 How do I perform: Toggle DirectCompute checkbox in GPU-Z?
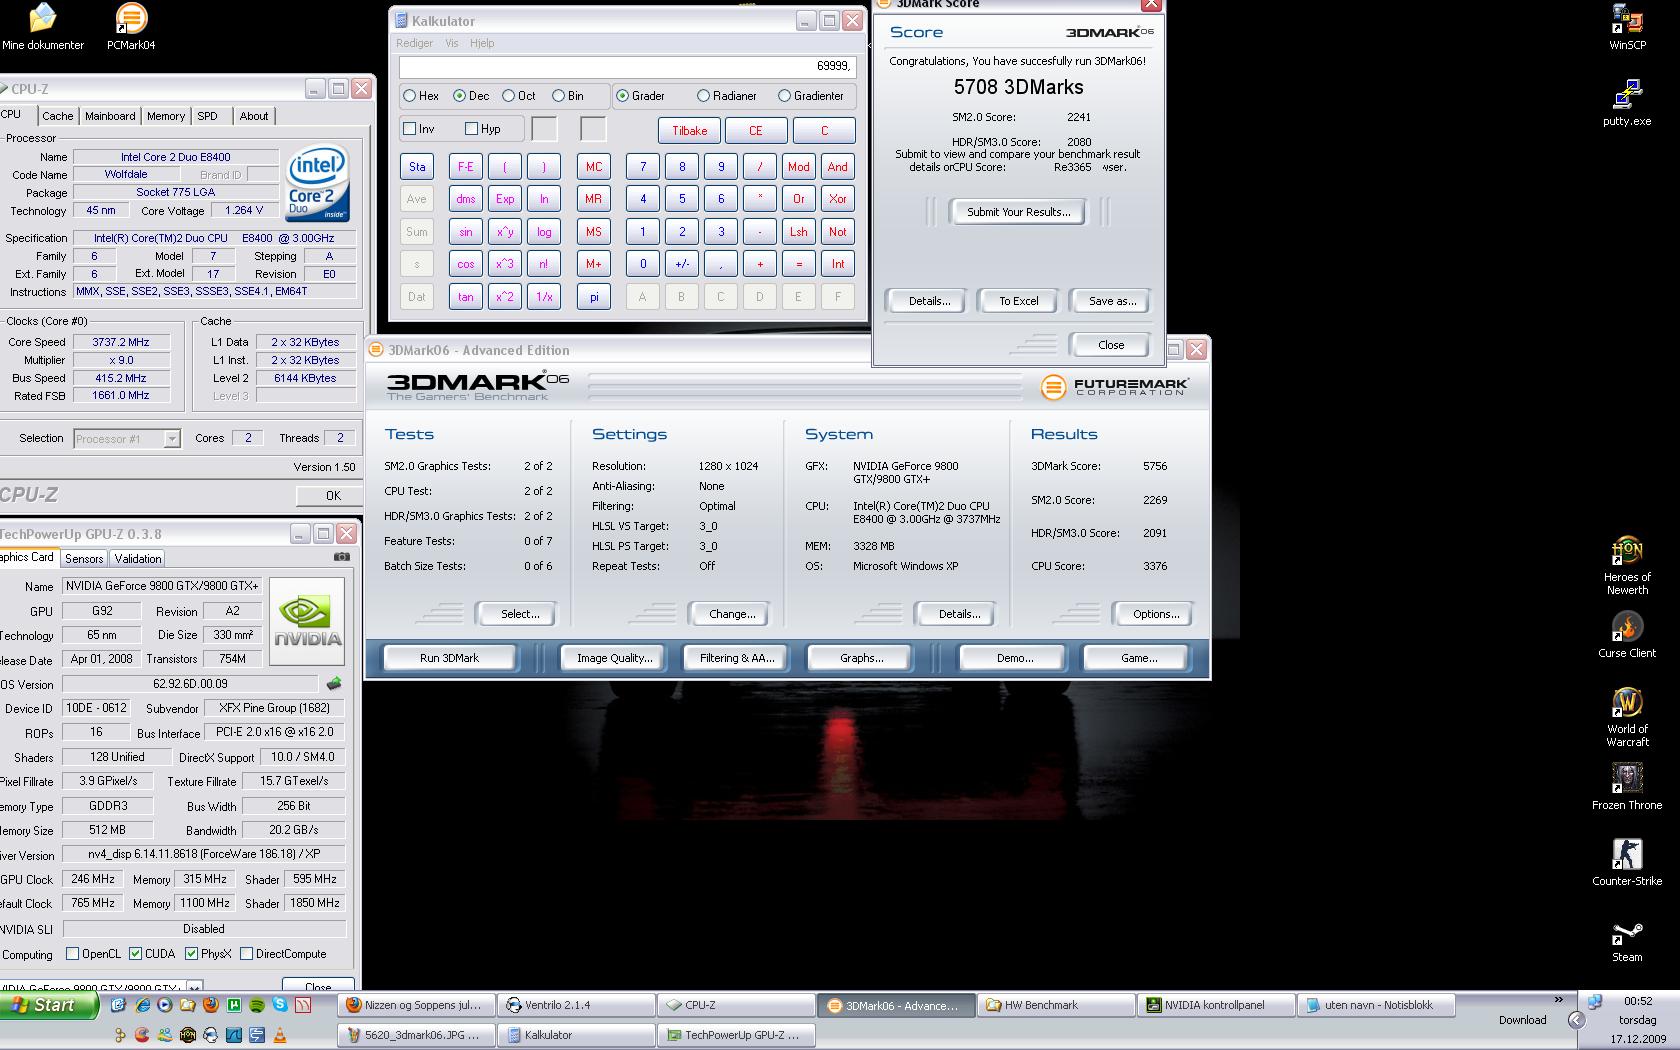pos(246,954)
